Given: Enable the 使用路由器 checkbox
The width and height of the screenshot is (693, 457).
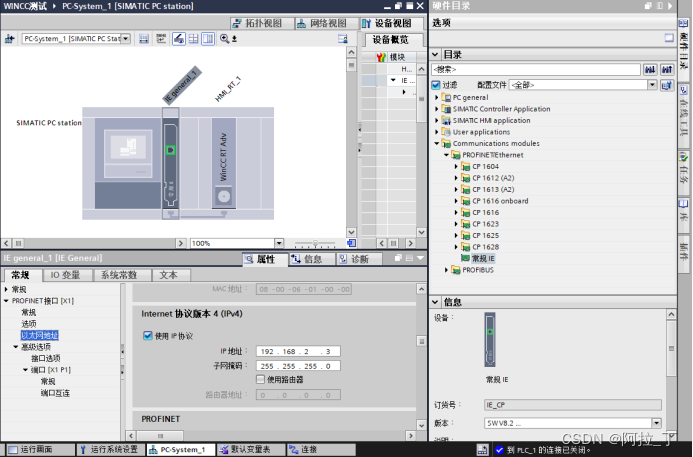Looking at the screenshot, I should (261, 379).
